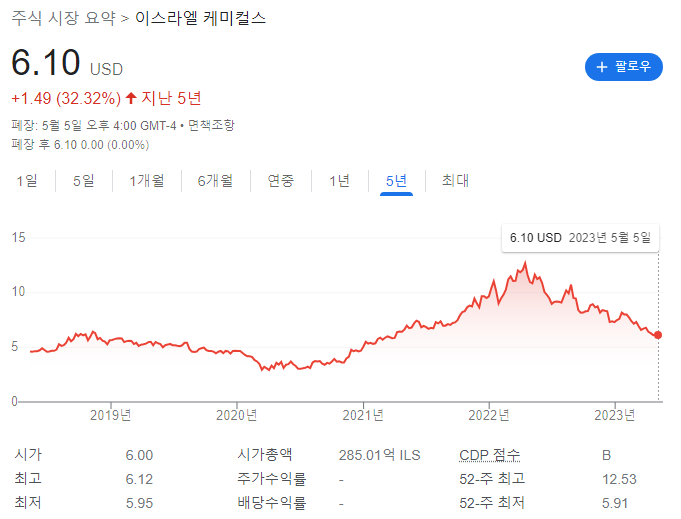The width and height of the screenshot is (681, 519).
Task: Select the 5년 chart range tab
Action: [x=396, y=181]
